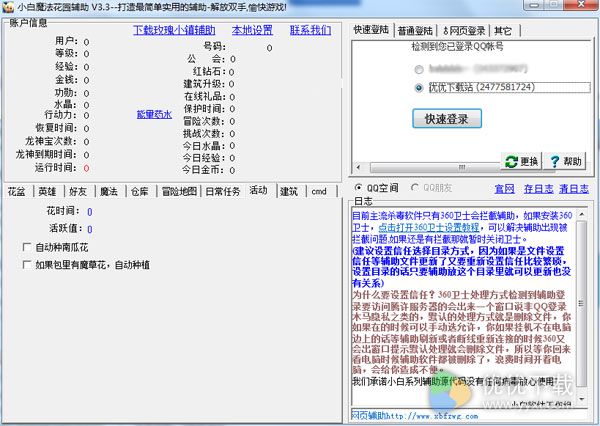
Task: Click the green refresh 更换 button
Action: coord(521,161)
